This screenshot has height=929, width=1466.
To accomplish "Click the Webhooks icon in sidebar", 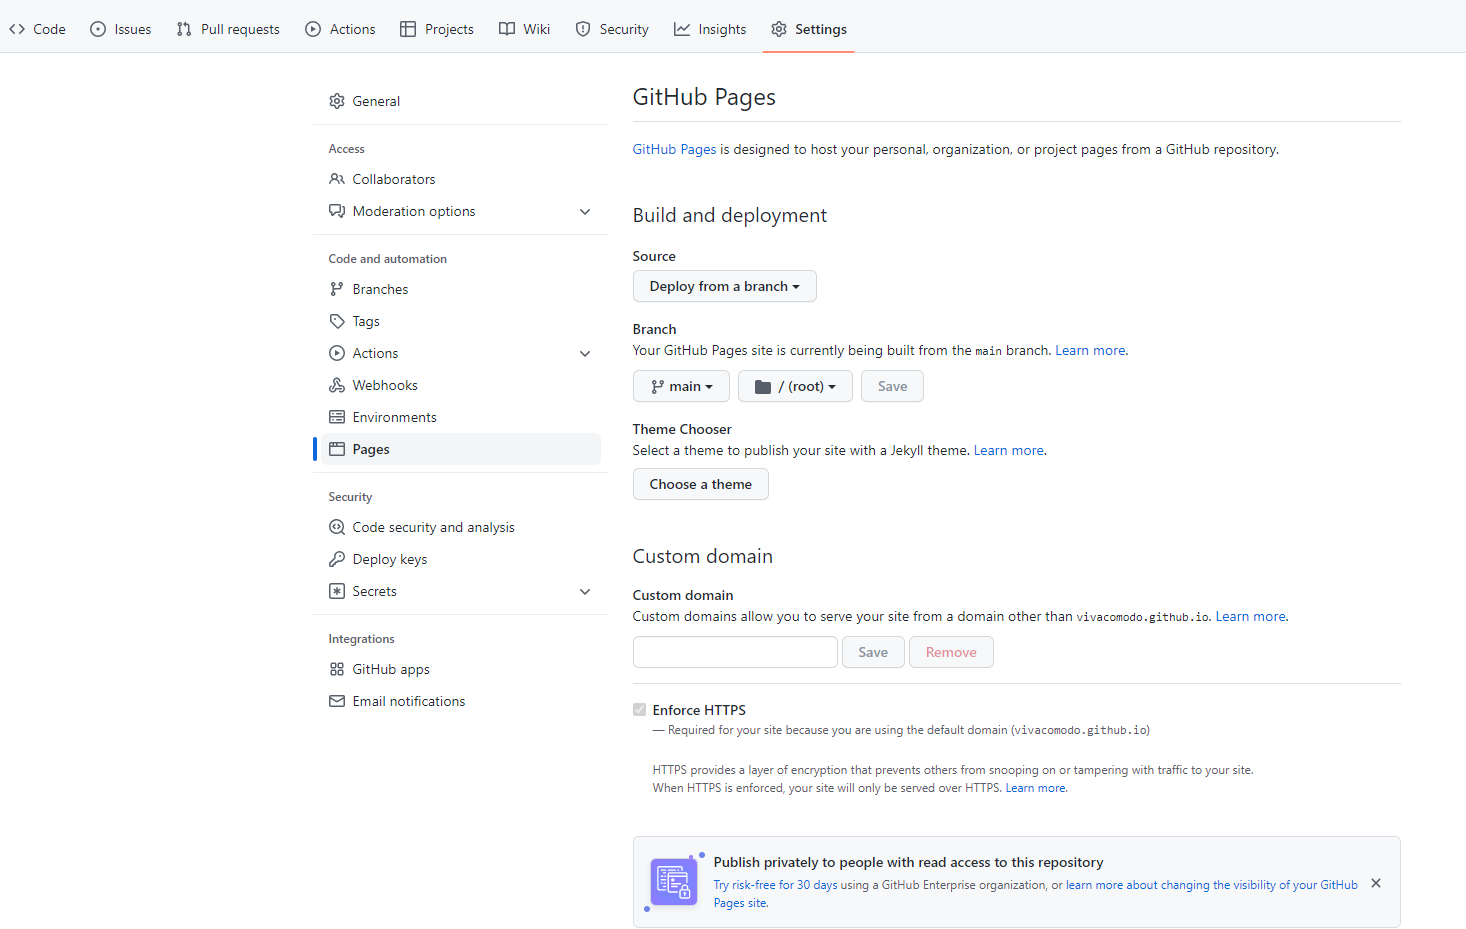I will (337, 385).
